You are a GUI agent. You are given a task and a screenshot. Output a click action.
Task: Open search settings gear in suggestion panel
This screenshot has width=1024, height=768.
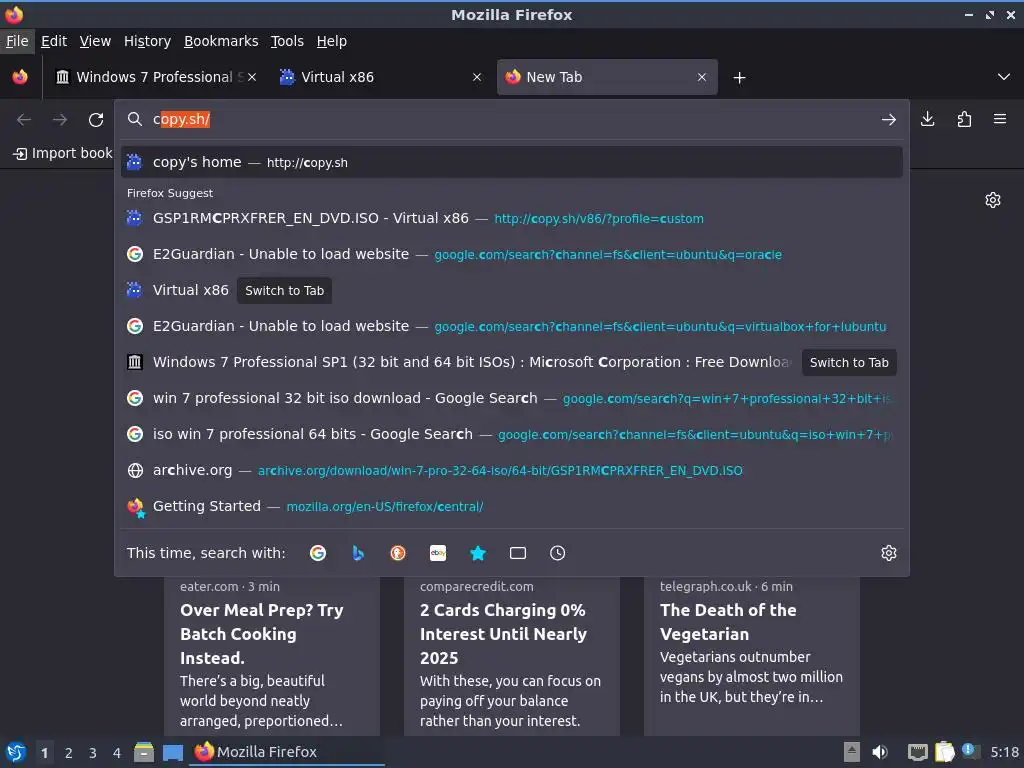pos(889,553)
